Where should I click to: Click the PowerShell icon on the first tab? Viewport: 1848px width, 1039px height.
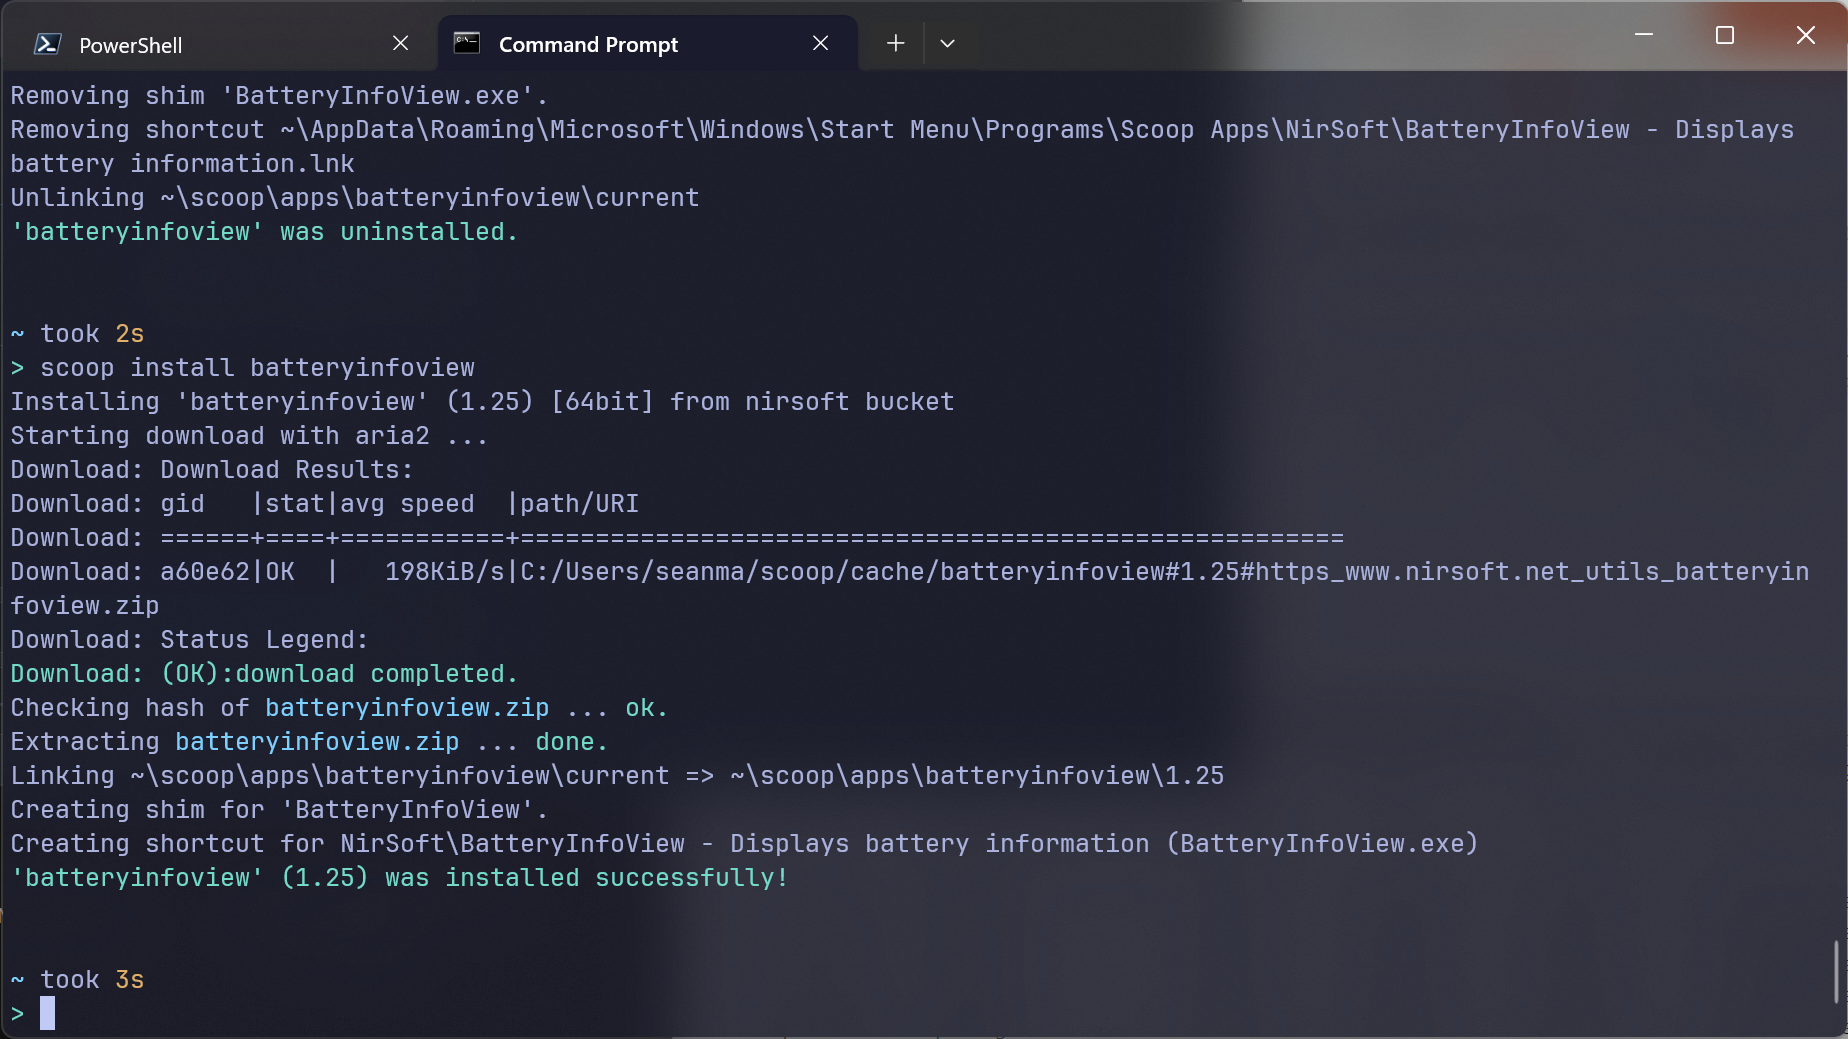coord(46,44)
